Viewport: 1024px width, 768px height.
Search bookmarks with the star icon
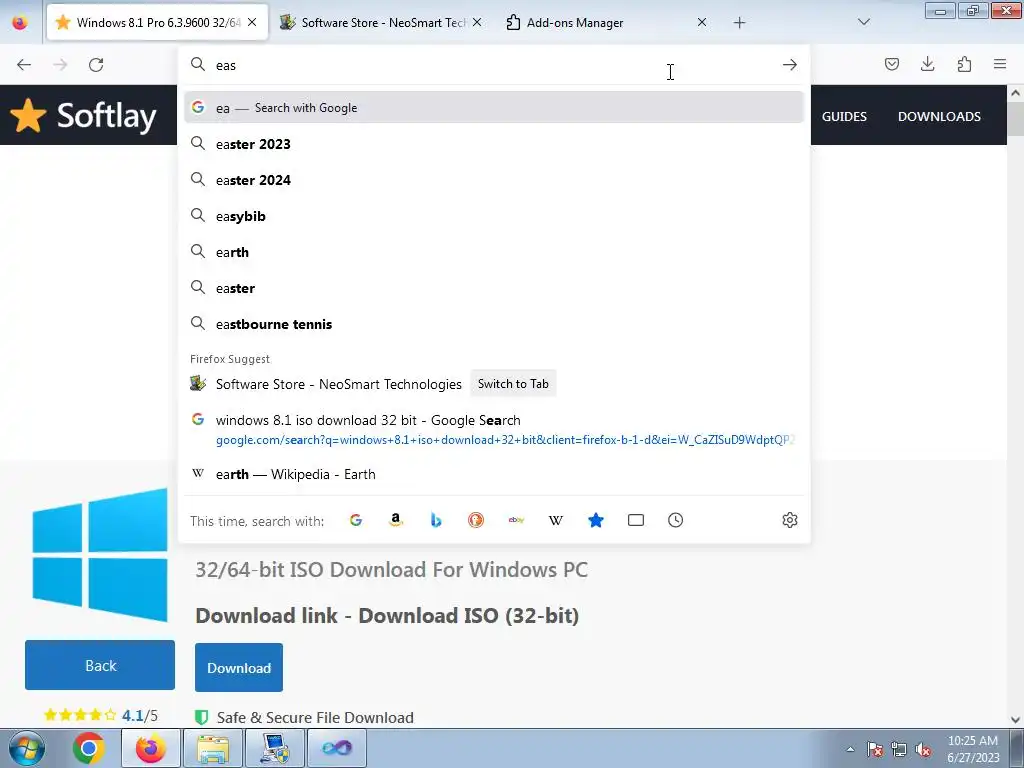point(596,520)
